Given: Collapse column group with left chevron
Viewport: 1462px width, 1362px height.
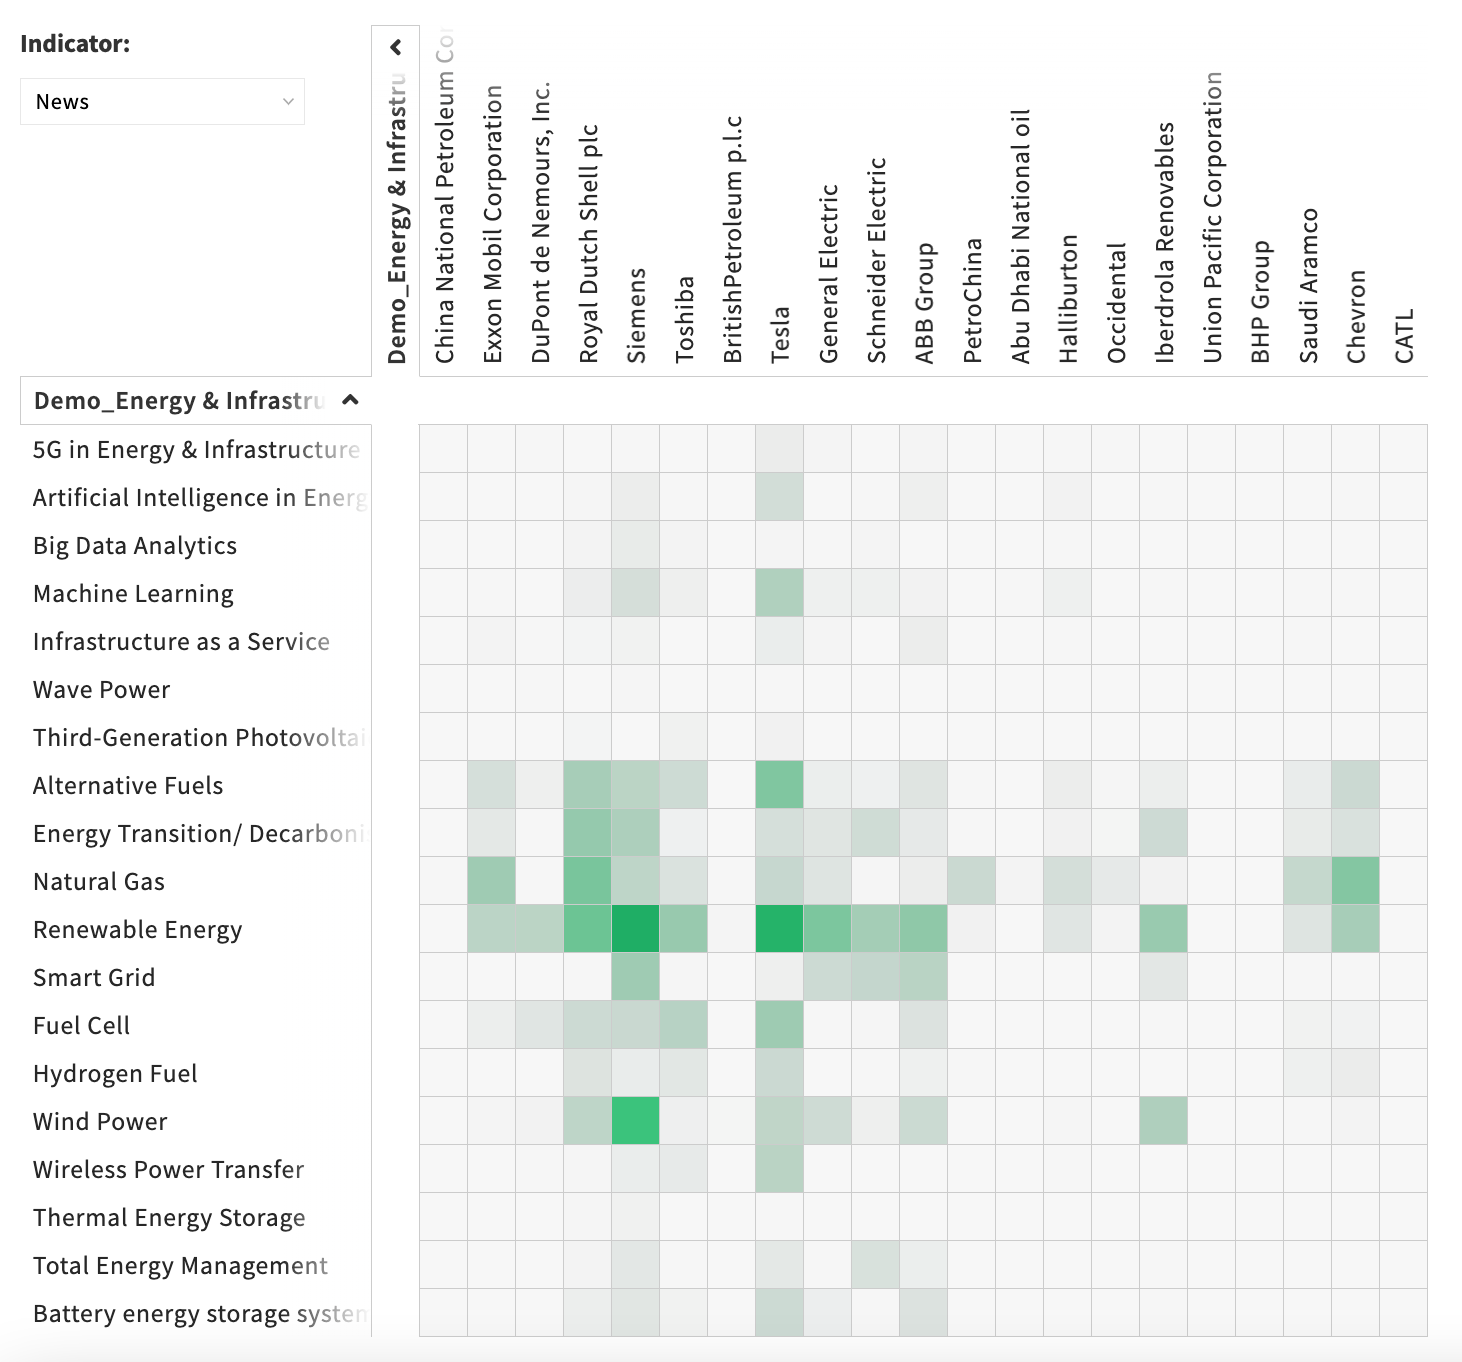Looking at the screenshot, I should click(x=396, y=47).
